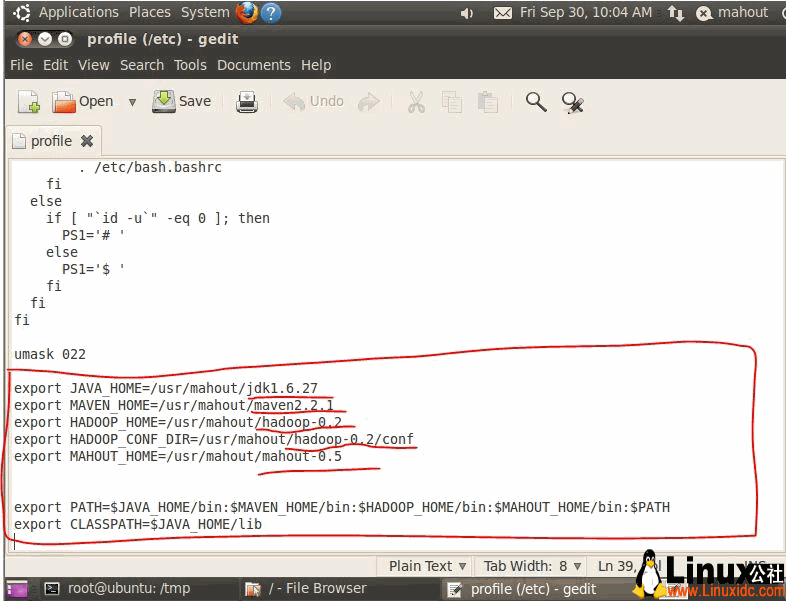This screenshot has height=601, width=786.
Task: Click the date and time clock
Action: click(x=586, y=12)
